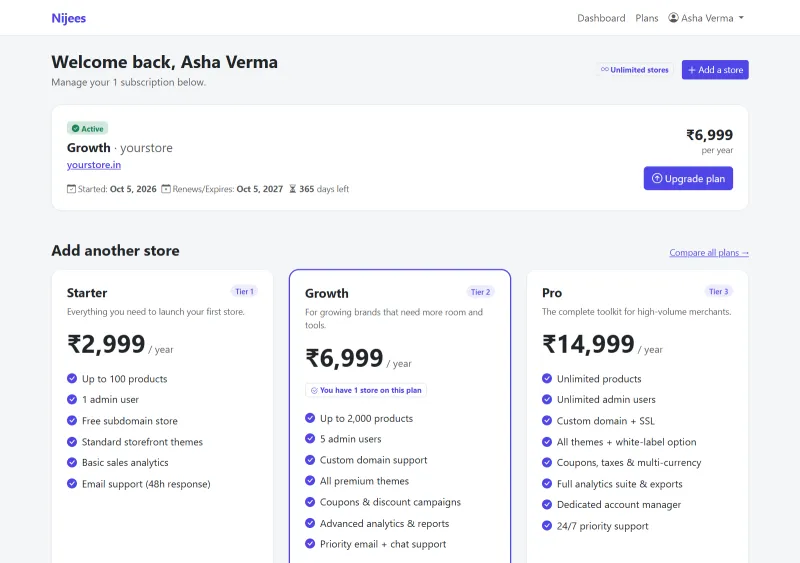Click the infinity icon in Unlimited stores badge
800x563 pixels.
(605, 69)
